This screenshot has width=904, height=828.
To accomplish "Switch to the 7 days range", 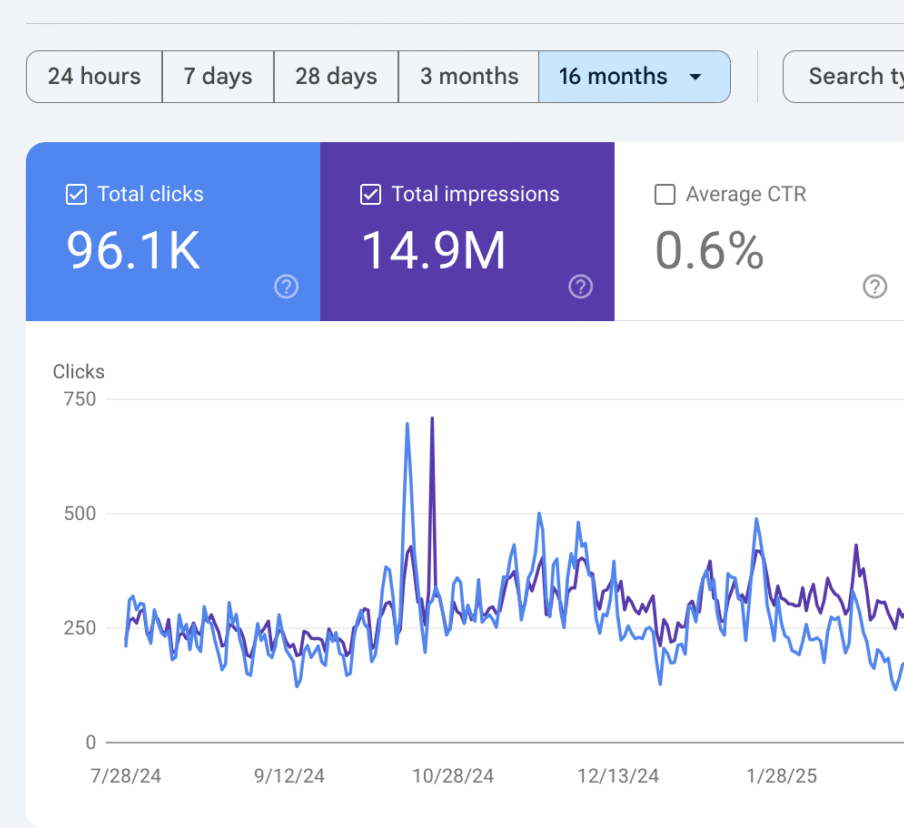I will [x=218, y=77].
